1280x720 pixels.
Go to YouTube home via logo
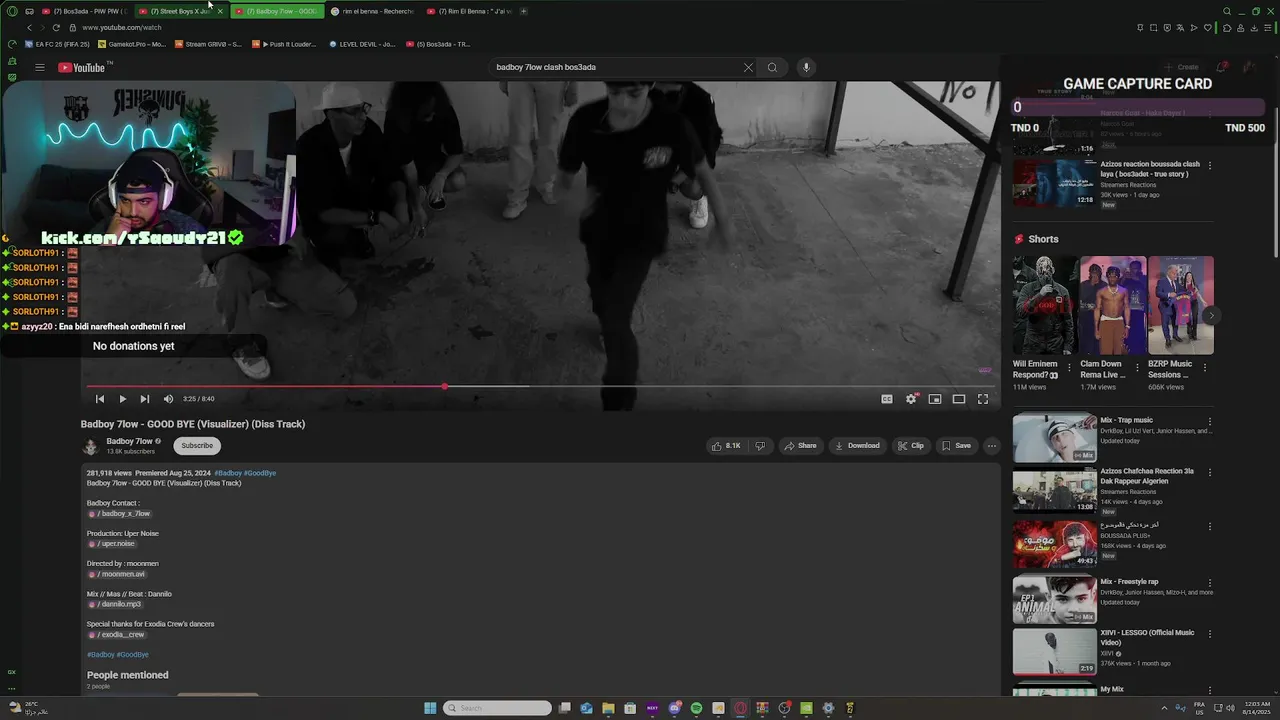click(84, 67)
